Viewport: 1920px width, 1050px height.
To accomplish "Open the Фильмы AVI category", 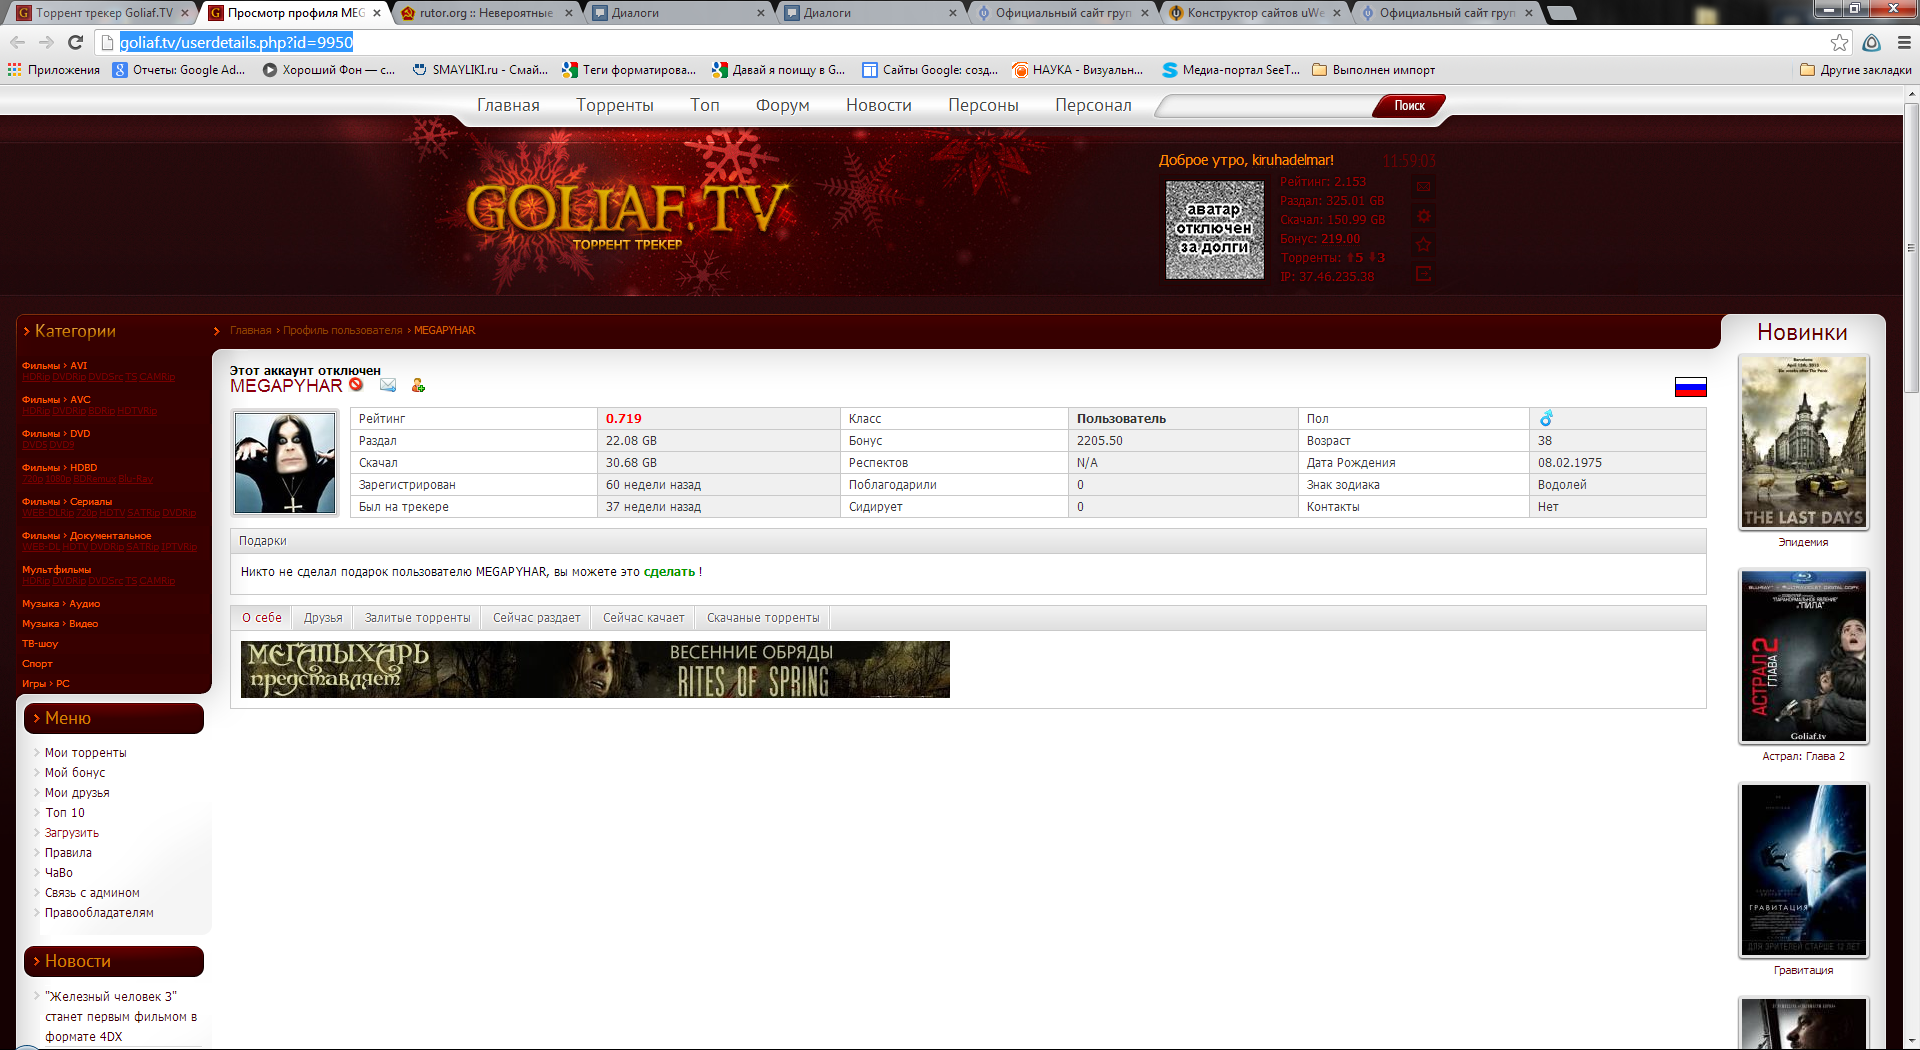I will pyautogui.click(x=55, y=366).
